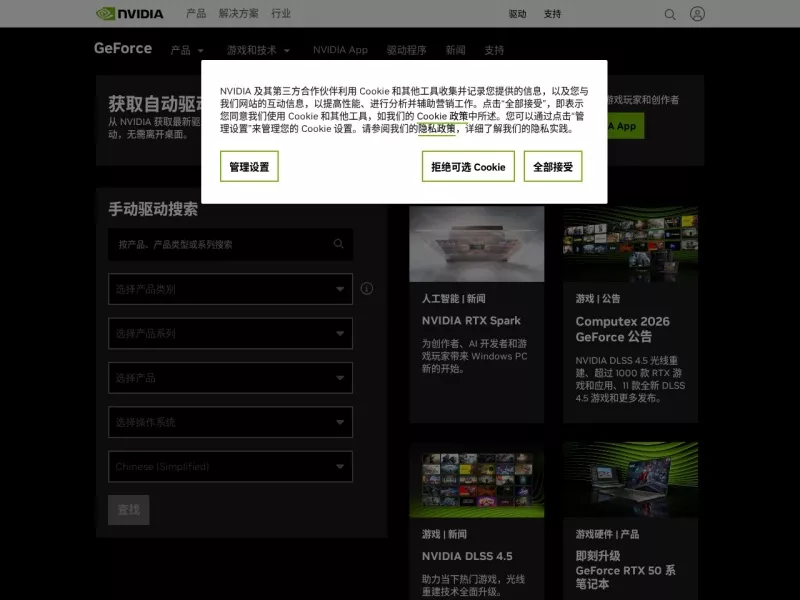Screen dimensions: 800x600
Task: Open the 选择产品系列 dropdown
Action: (230, 333)
